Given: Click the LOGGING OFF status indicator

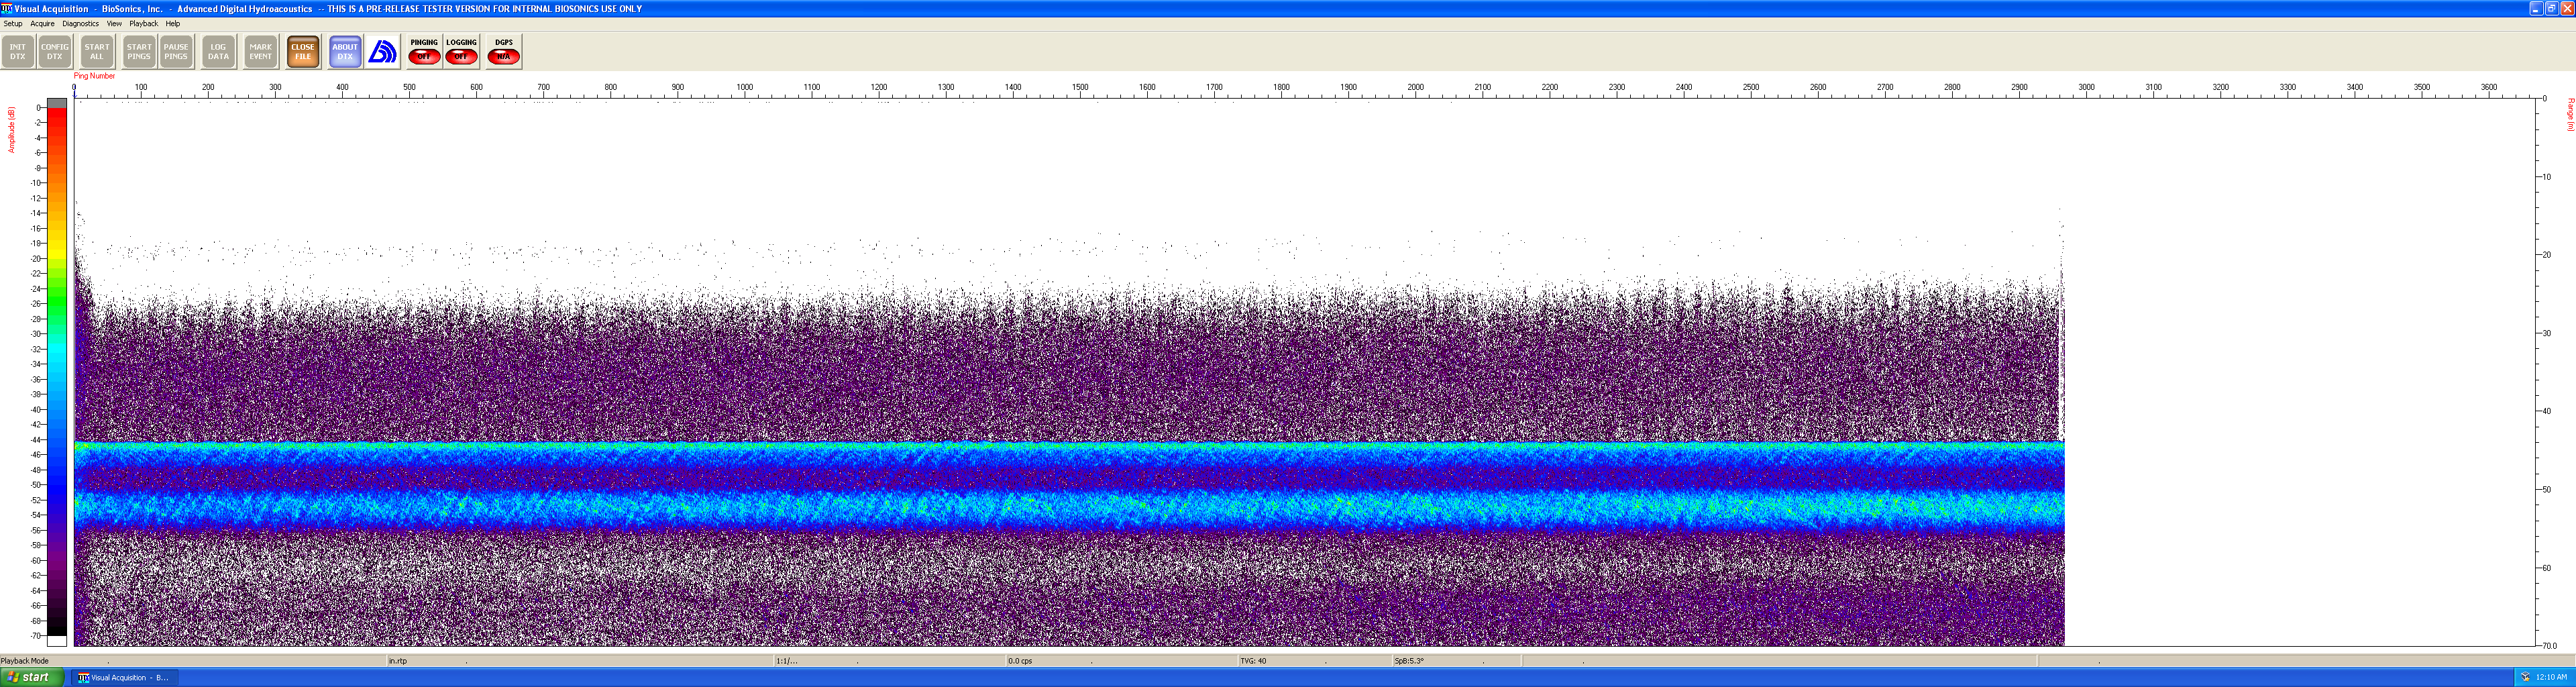Looking at the screenshot, I should coord(461,52).
